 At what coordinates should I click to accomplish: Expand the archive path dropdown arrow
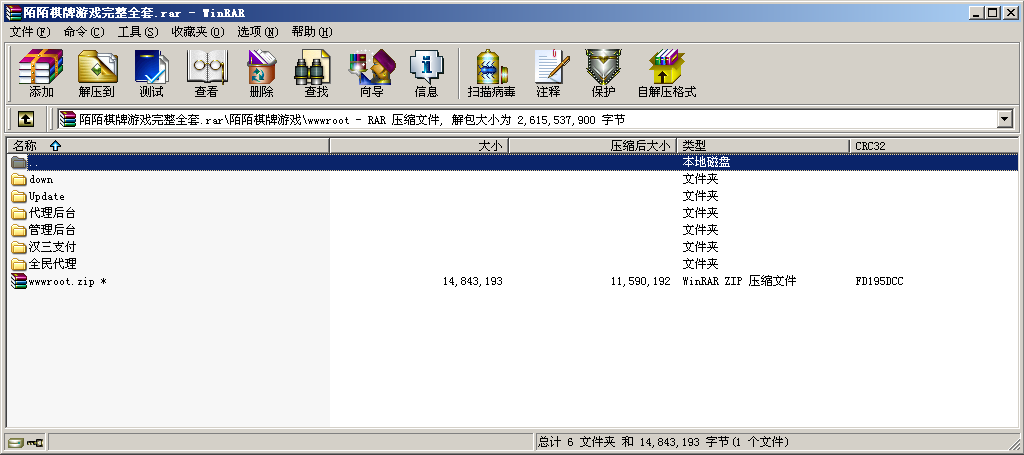point(1004,119)
